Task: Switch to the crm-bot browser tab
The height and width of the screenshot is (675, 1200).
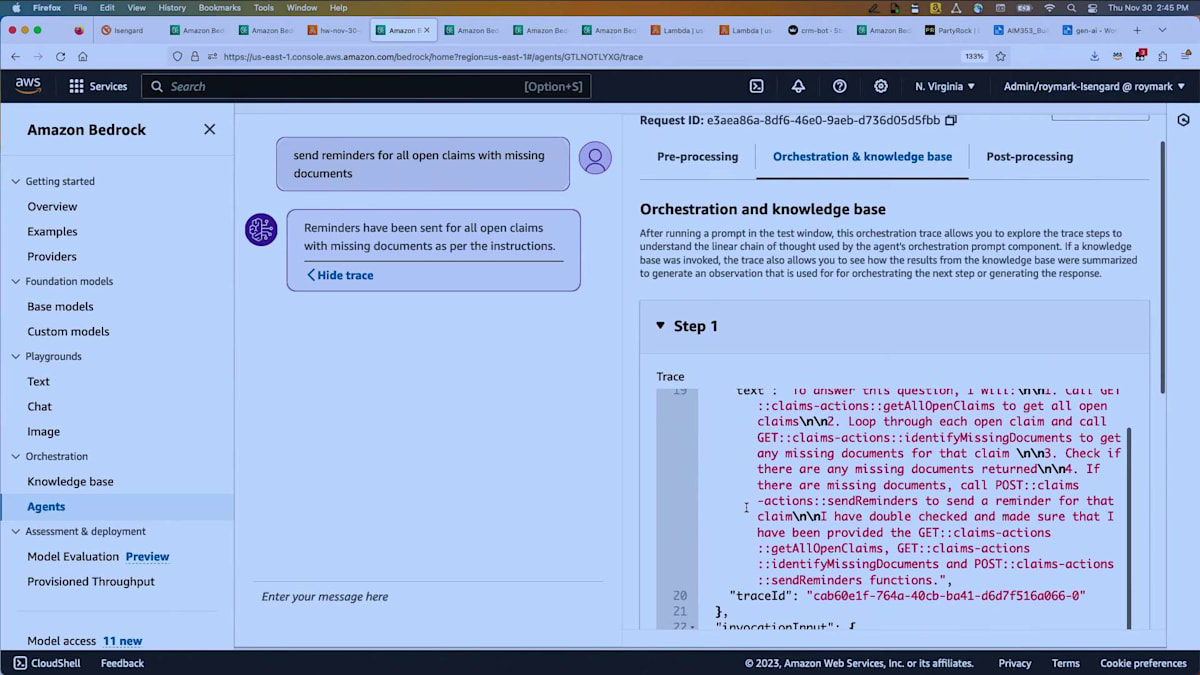Action: 814,30
